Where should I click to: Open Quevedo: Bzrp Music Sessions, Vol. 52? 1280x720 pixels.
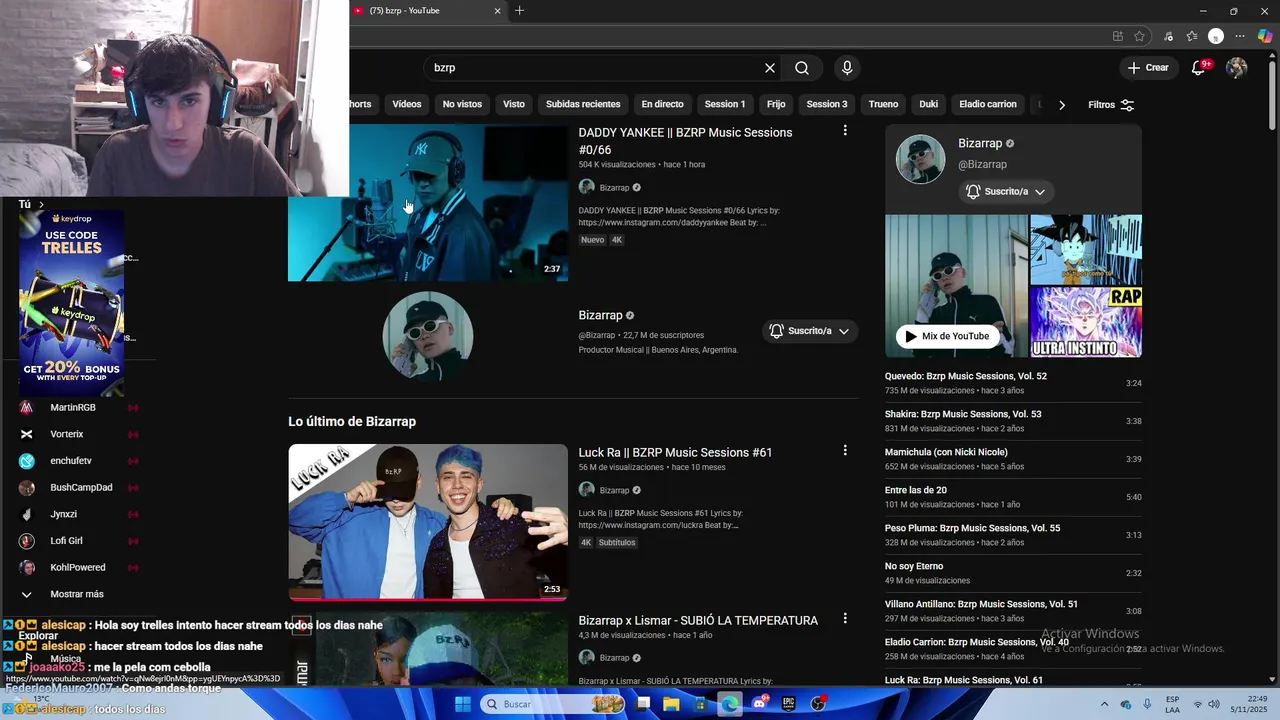tap(966, 376)
